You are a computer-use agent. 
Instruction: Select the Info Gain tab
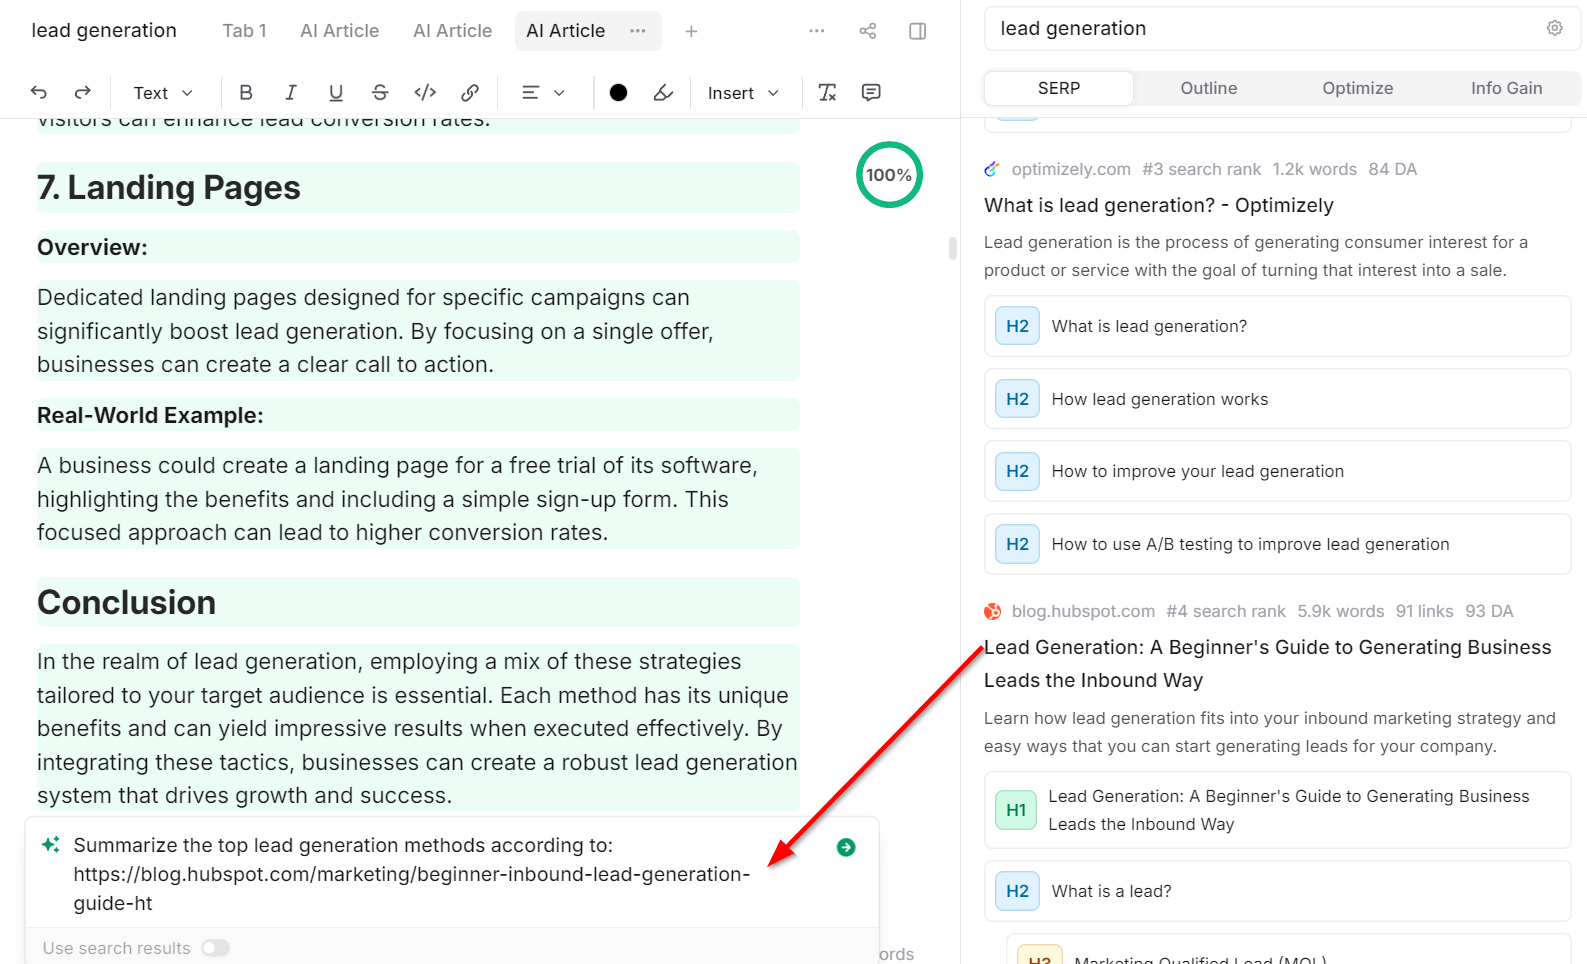pyautogui.click(x=1506, y=88)
